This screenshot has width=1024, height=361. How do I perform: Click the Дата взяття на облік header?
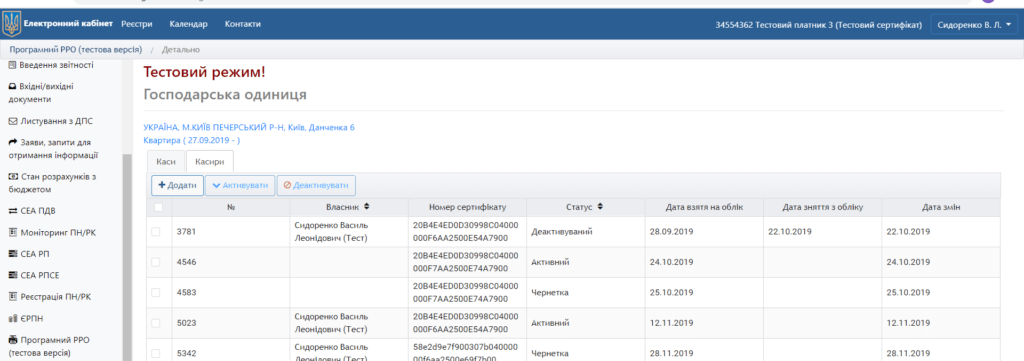tap(704, 207)
